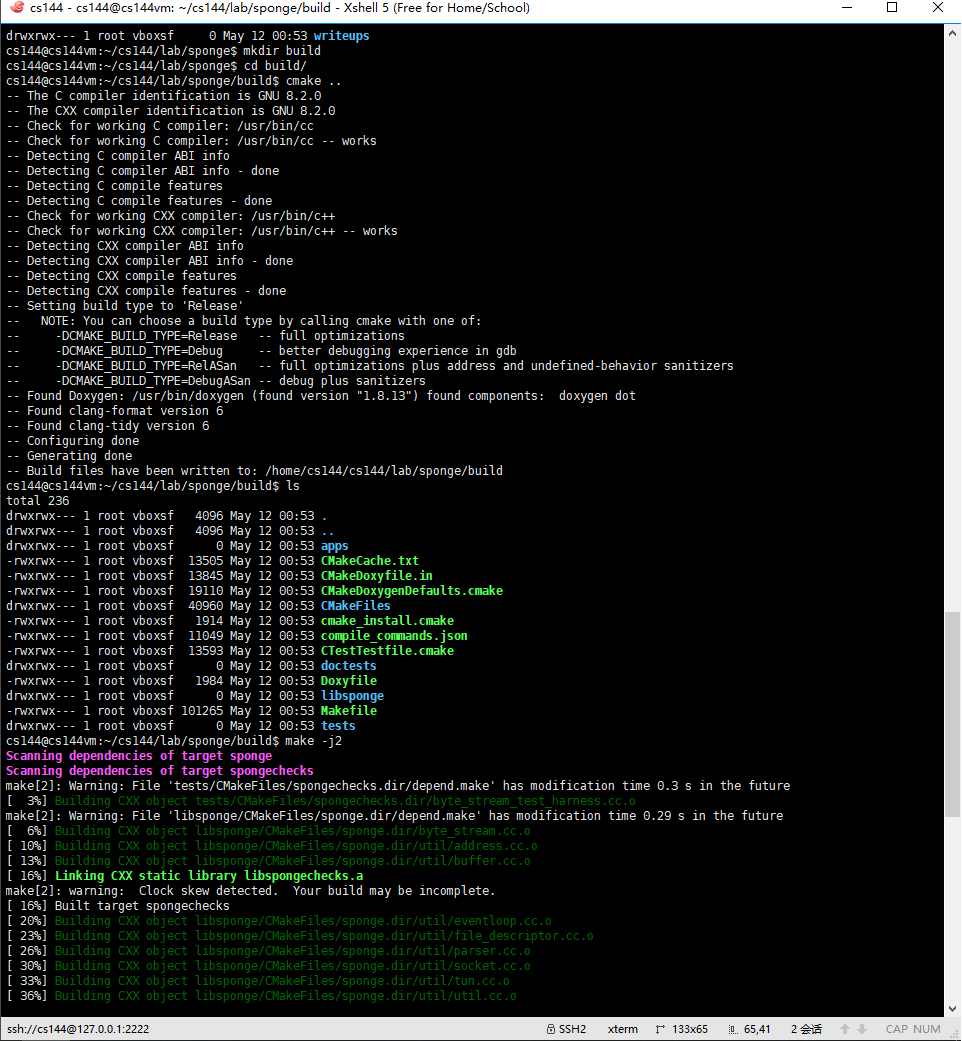
Task: Click the terminal size icon beside 133x65
Action: [660, 1029]
